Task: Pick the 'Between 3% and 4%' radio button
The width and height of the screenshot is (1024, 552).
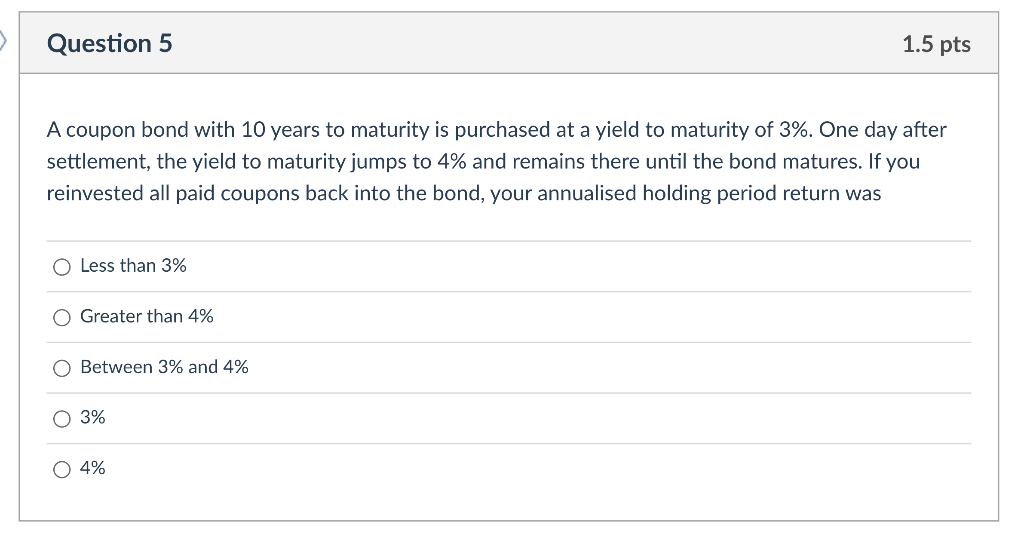Action: click(62, 368)
